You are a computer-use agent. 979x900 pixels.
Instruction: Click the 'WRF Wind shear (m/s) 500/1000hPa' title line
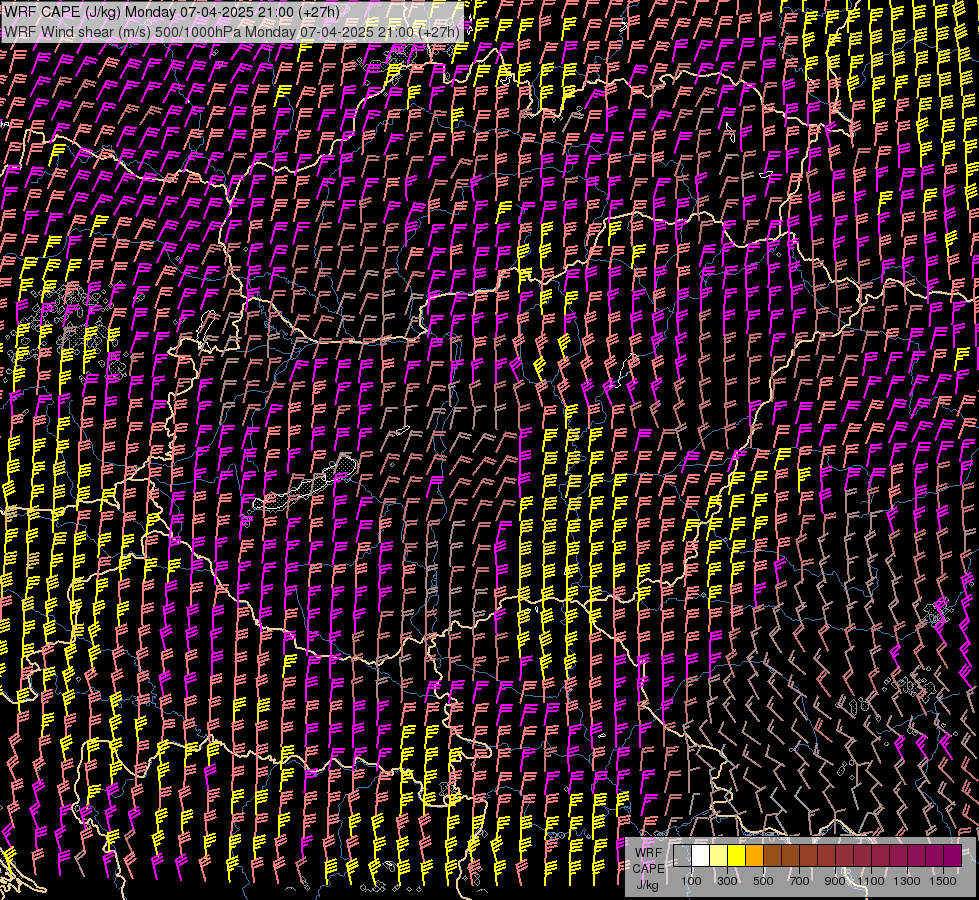pos(232,31)
